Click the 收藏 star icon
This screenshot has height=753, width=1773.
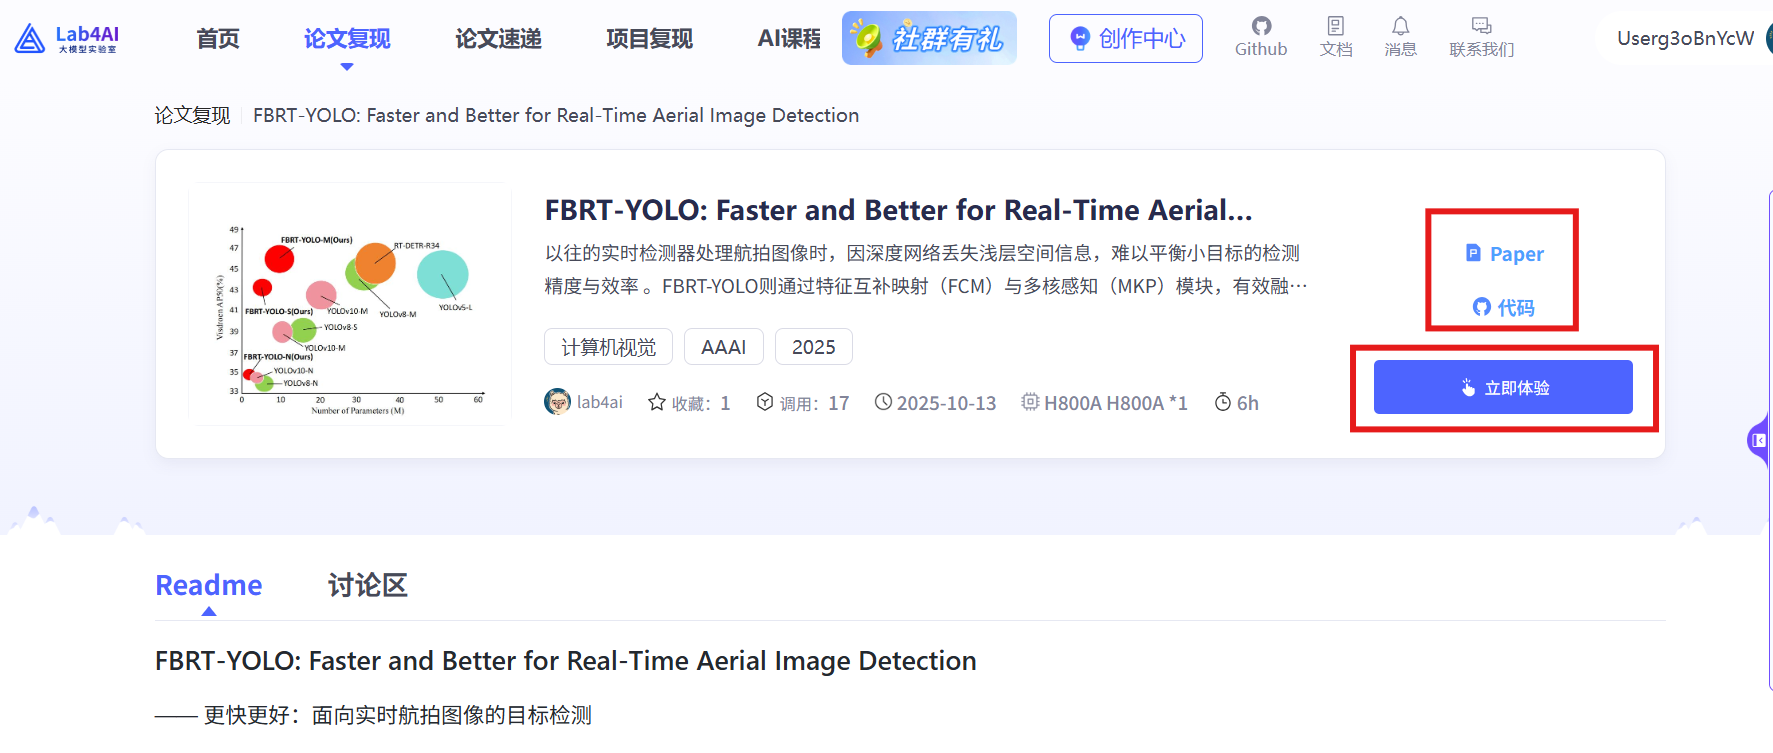[x=657, y=403]
